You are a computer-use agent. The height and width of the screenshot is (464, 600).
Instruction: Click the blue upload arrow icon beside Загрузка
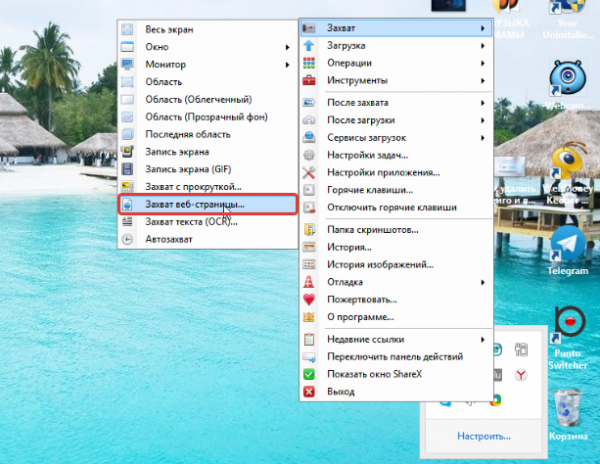coord(309,46)
